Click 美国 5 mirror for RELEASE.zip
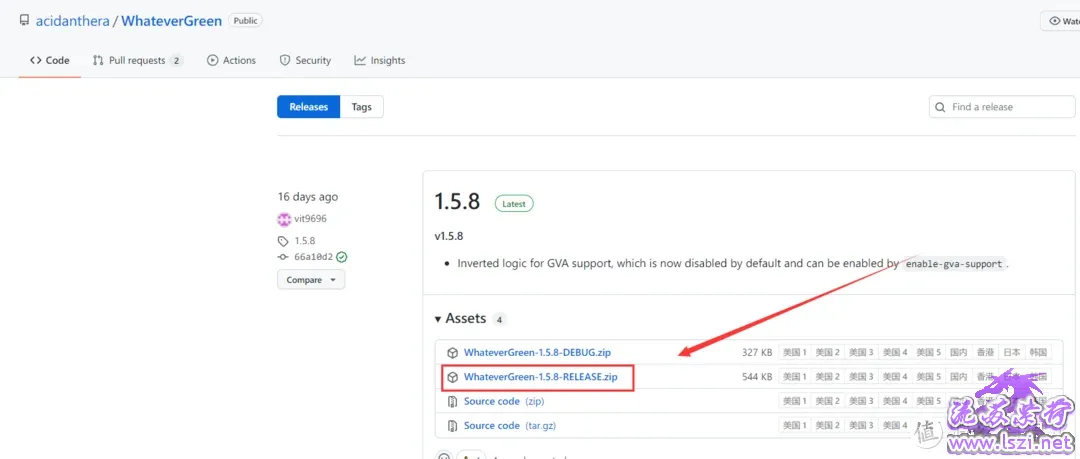The height and width of the screenshot is (459, 1080). click(929, 377)
